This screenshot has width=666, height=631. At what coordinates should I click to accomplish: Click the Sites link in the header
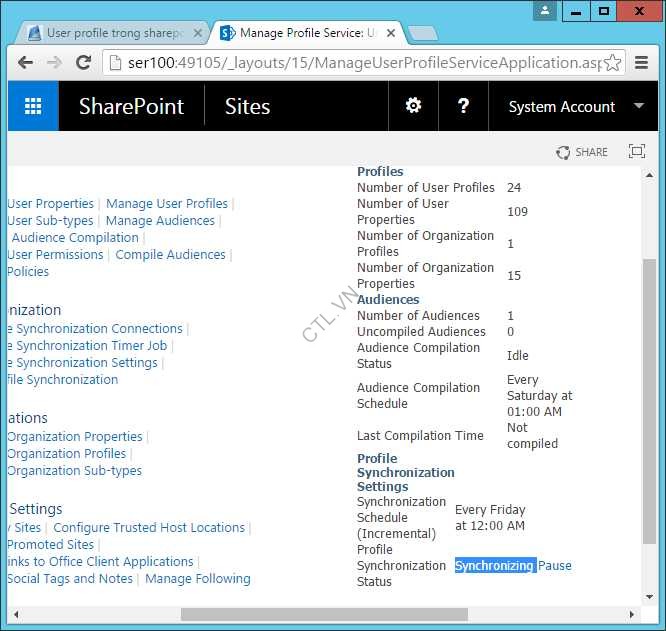pos(247,107)
